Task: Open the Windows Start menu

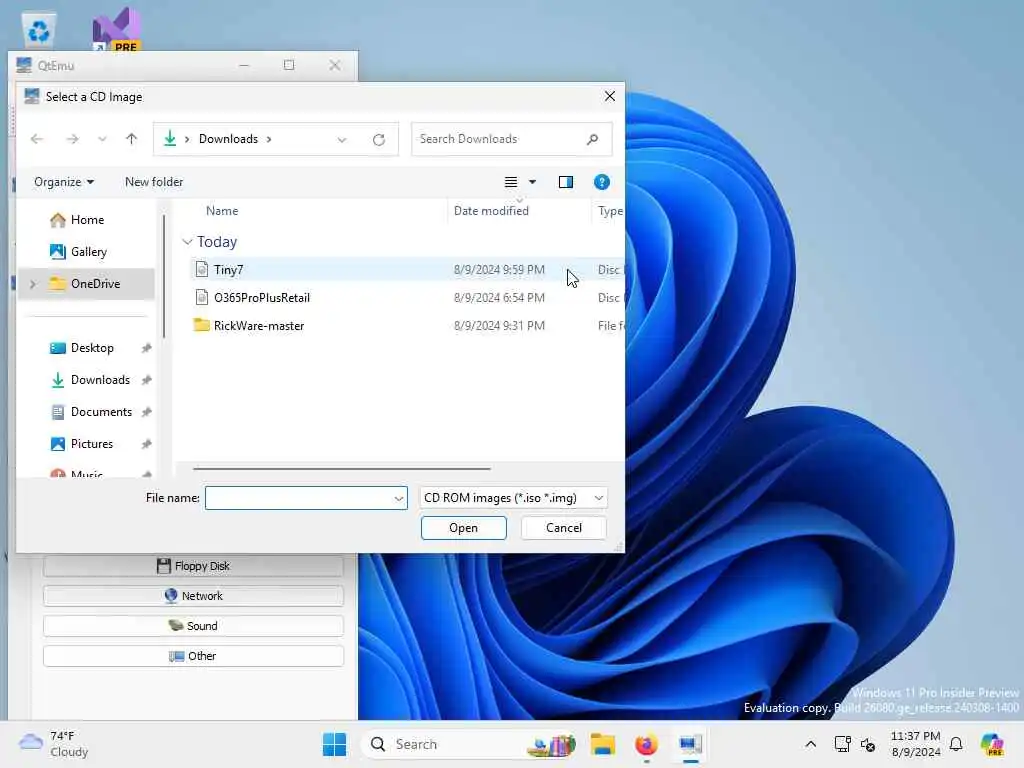Action: [334, 744]
